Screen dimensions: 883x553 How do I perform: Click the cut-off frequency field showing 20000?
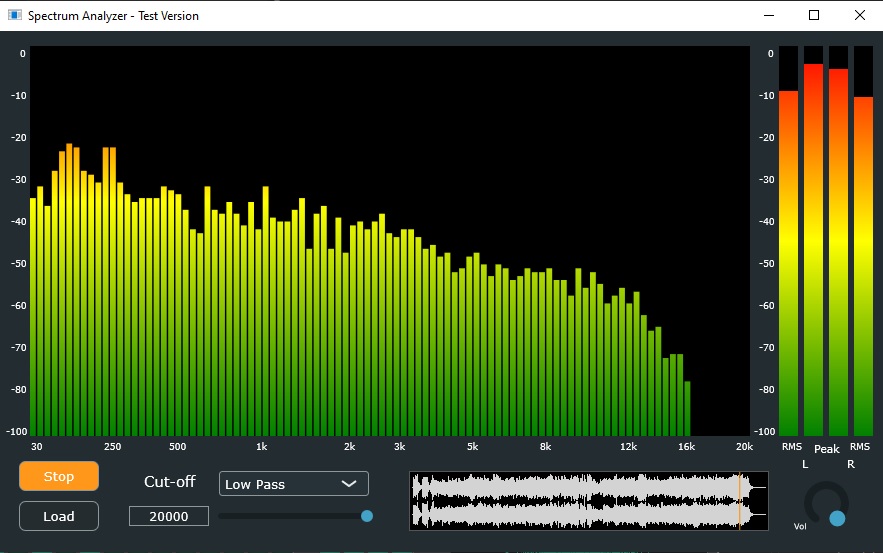click(169, 516)
